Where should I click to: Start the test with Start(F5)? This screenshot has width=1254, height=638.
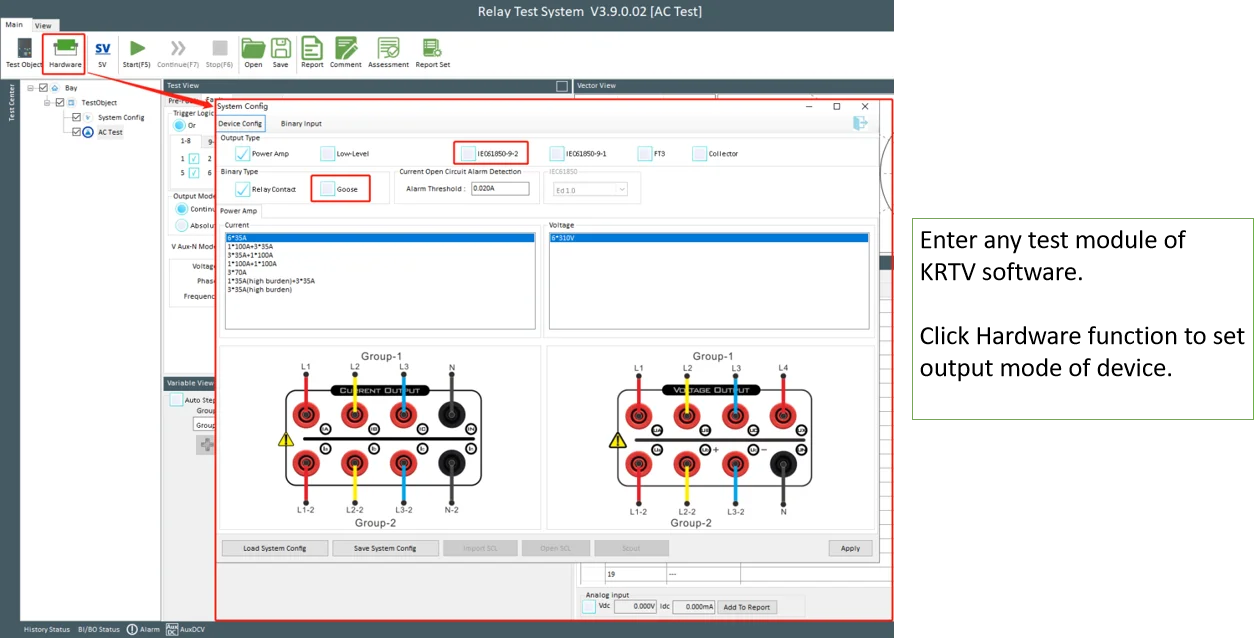click(137, 52)
